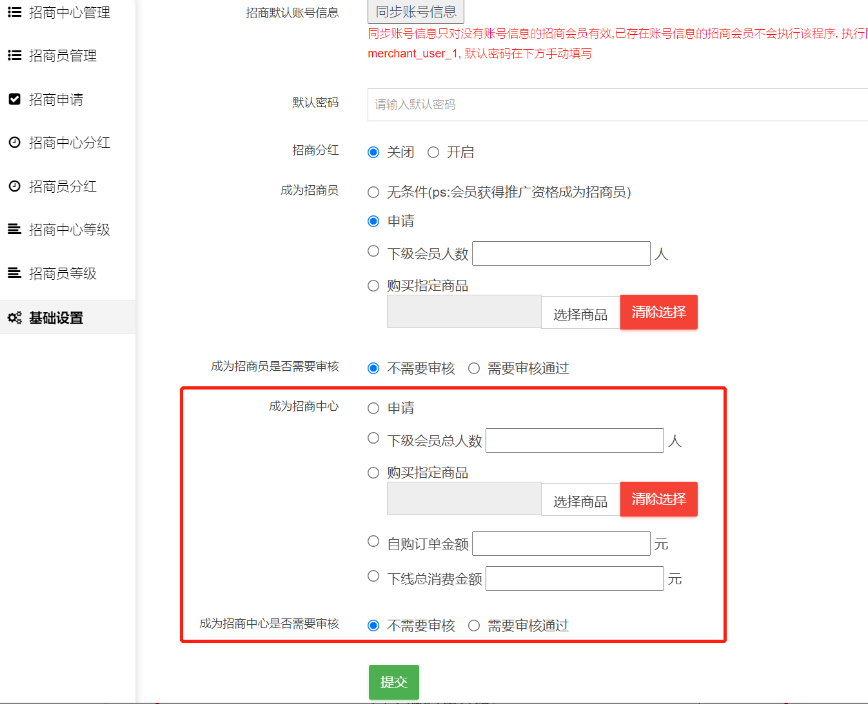Click the checkbox icon beside 招商申请

[14, 99]
